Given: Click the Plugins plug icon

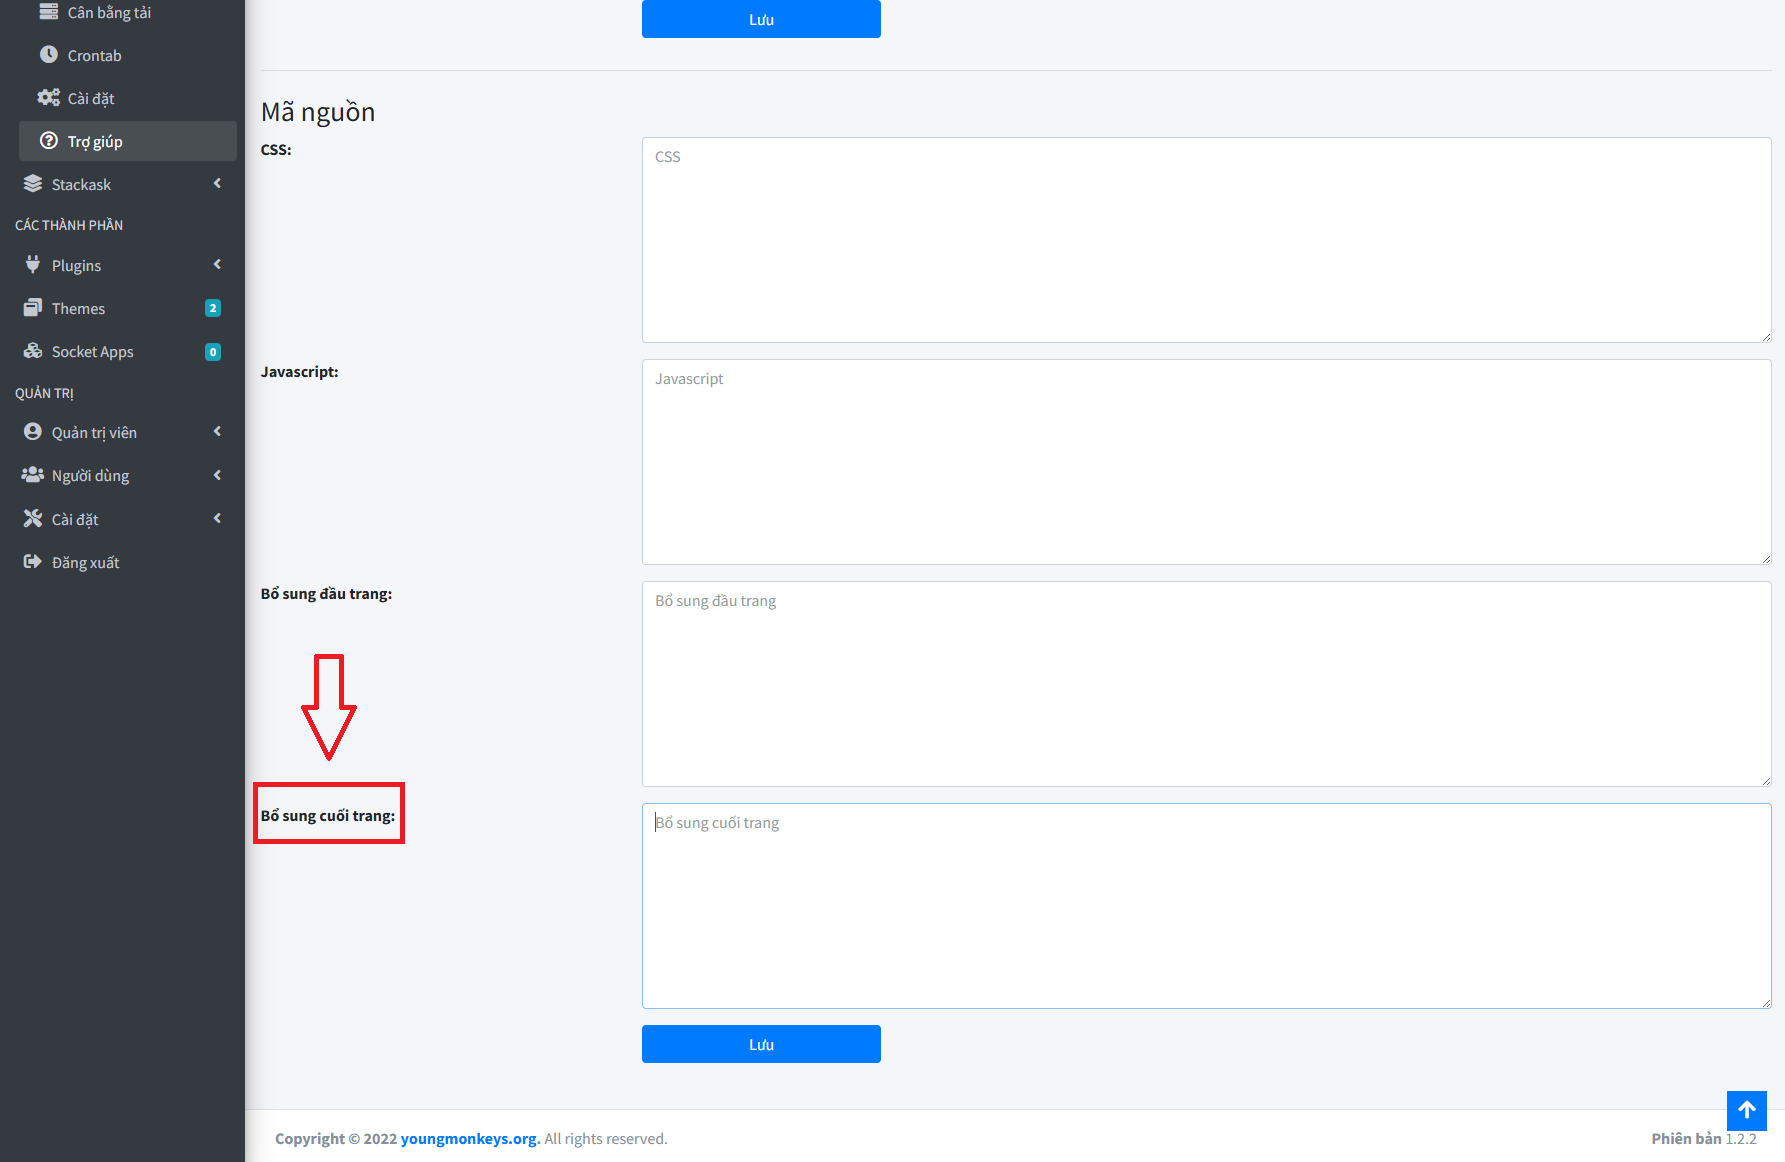Looking at the screenshot, I should click(x=33, y=265).
